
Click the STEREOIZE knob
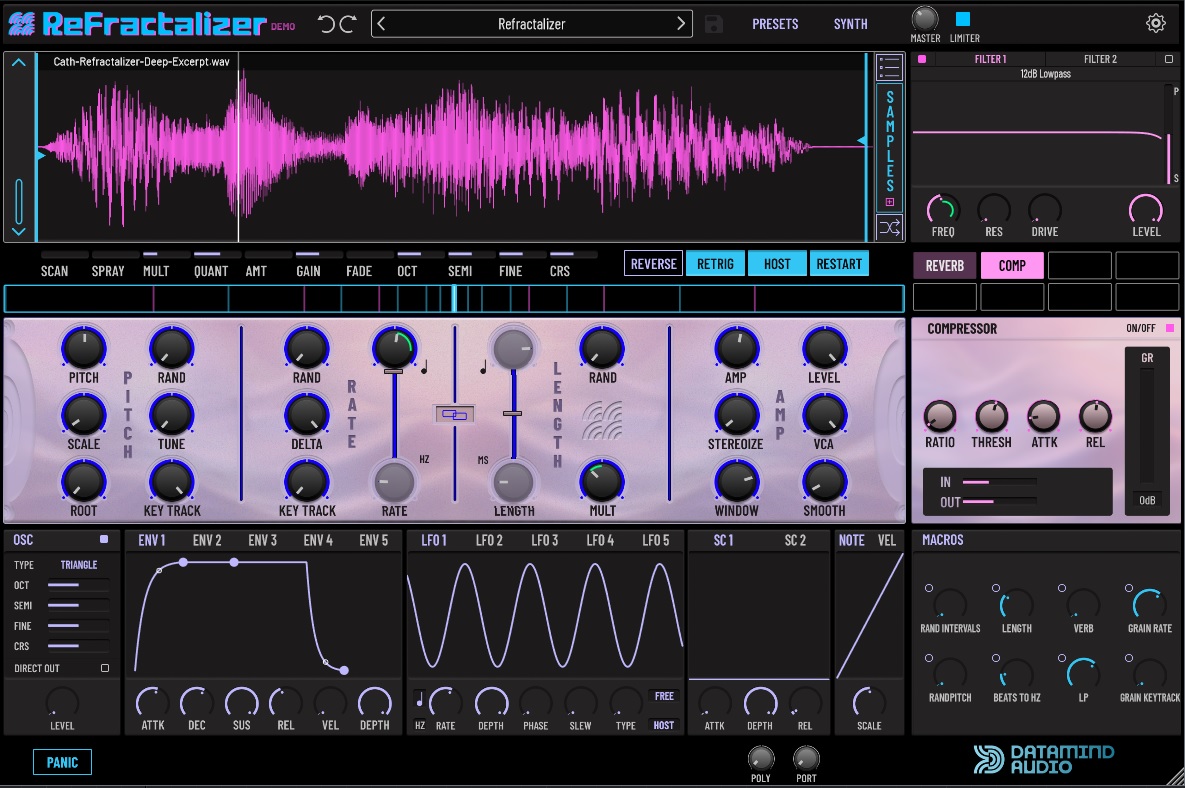tap(736, 415)
